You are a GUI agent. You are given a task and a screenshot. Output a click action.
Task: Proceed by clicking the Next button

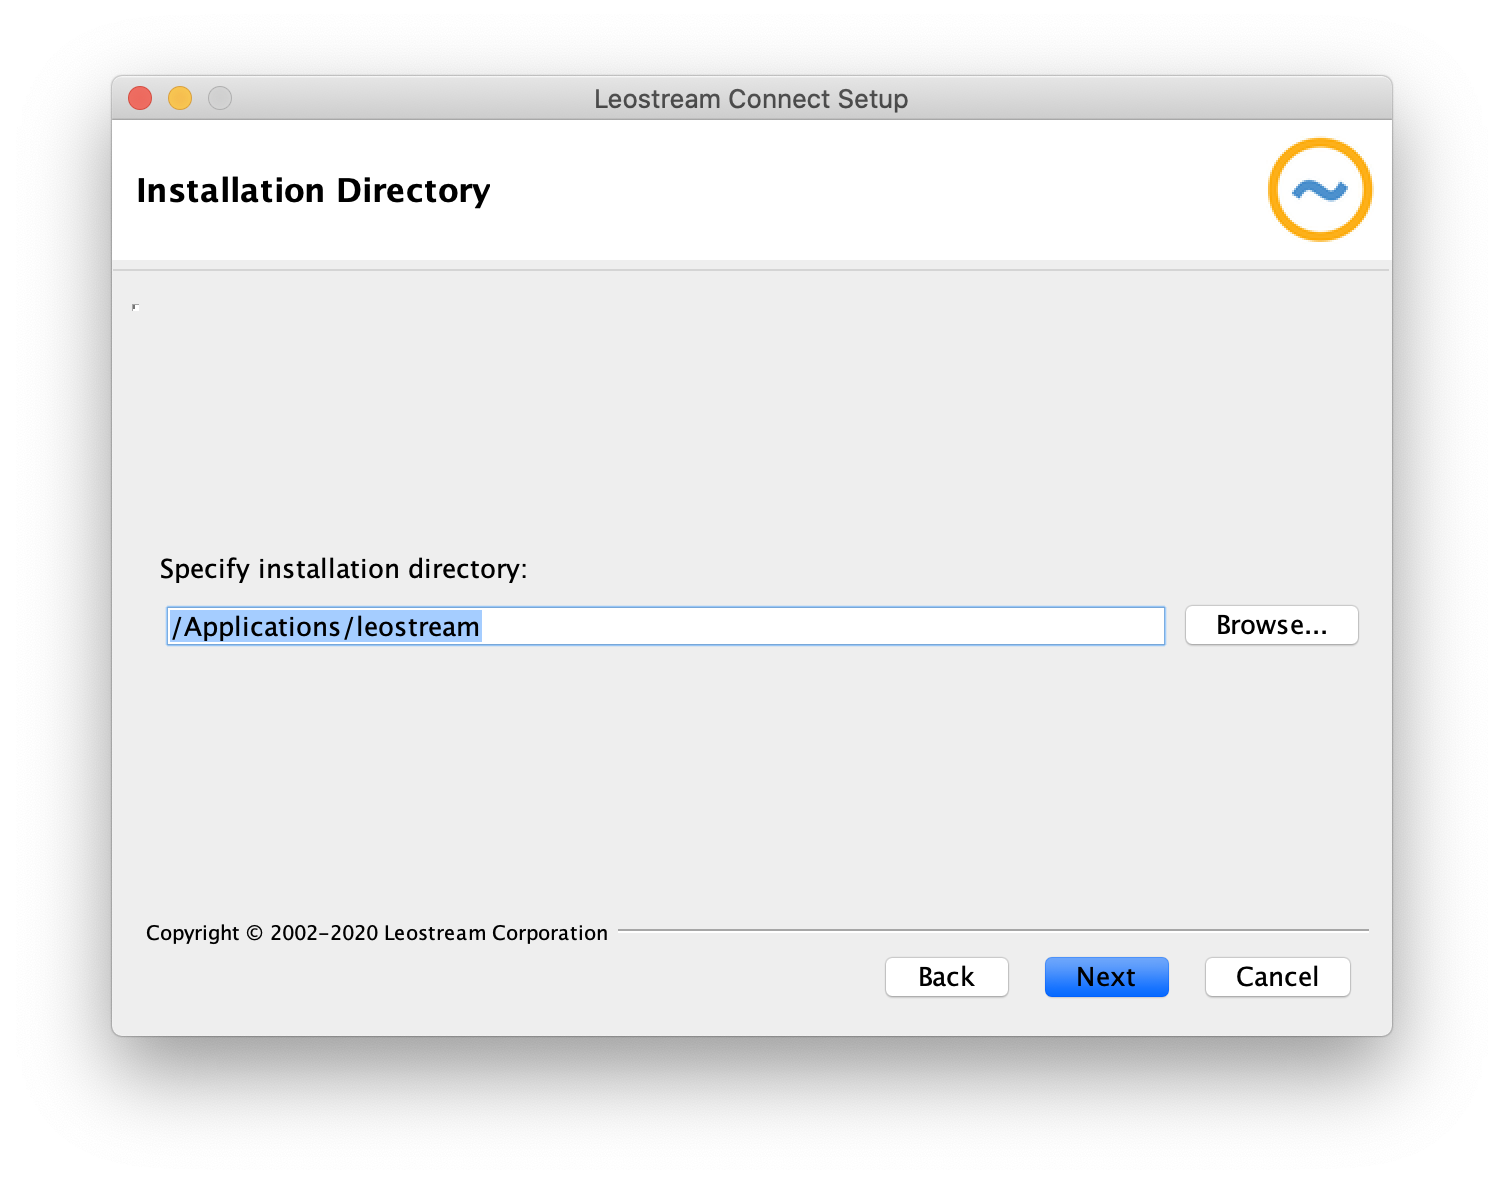point(1106,977)
